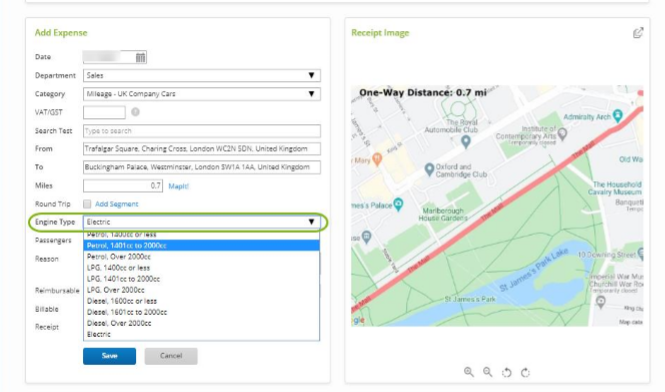665x392 pixels.
Task: Zoom out of the receipt image
Action: click(488, 372)
